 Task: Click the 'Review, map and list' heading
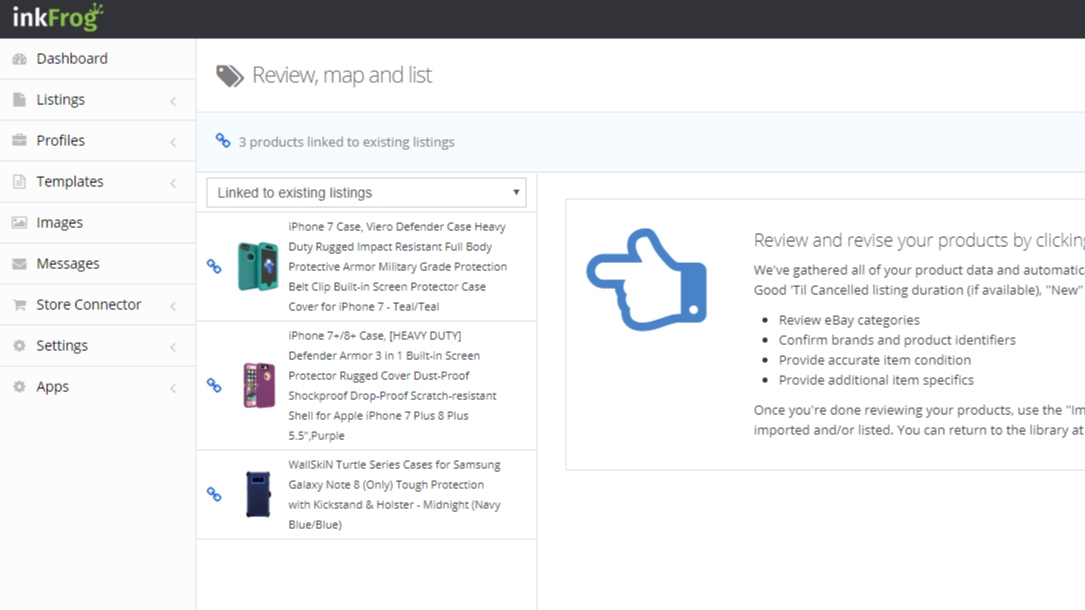pyautogui.click(x=342, y=75)
